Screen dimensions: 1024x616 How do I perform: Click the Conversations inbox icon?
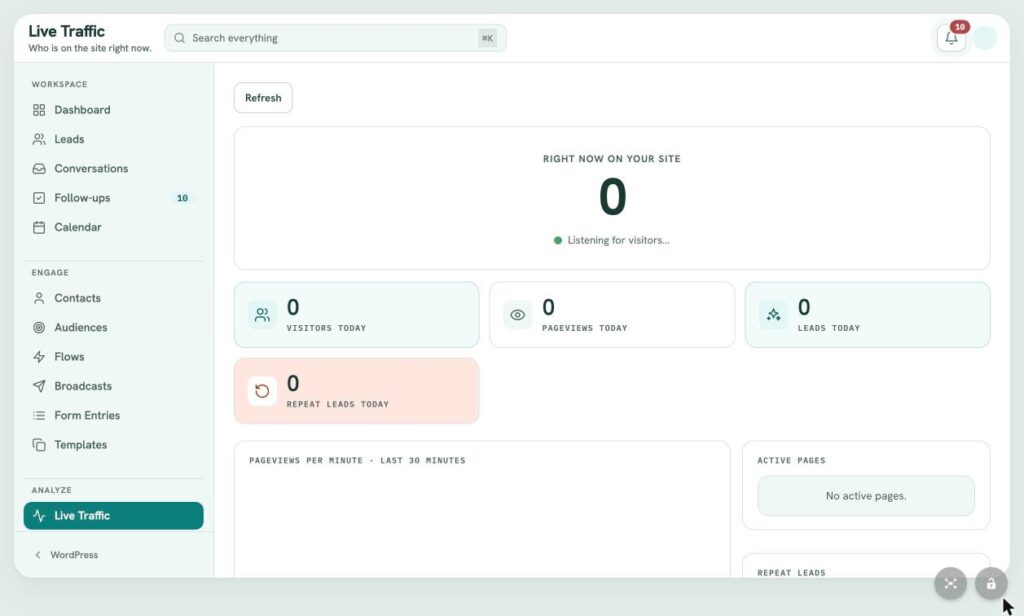pyautogui.click(x=39, y=169)
